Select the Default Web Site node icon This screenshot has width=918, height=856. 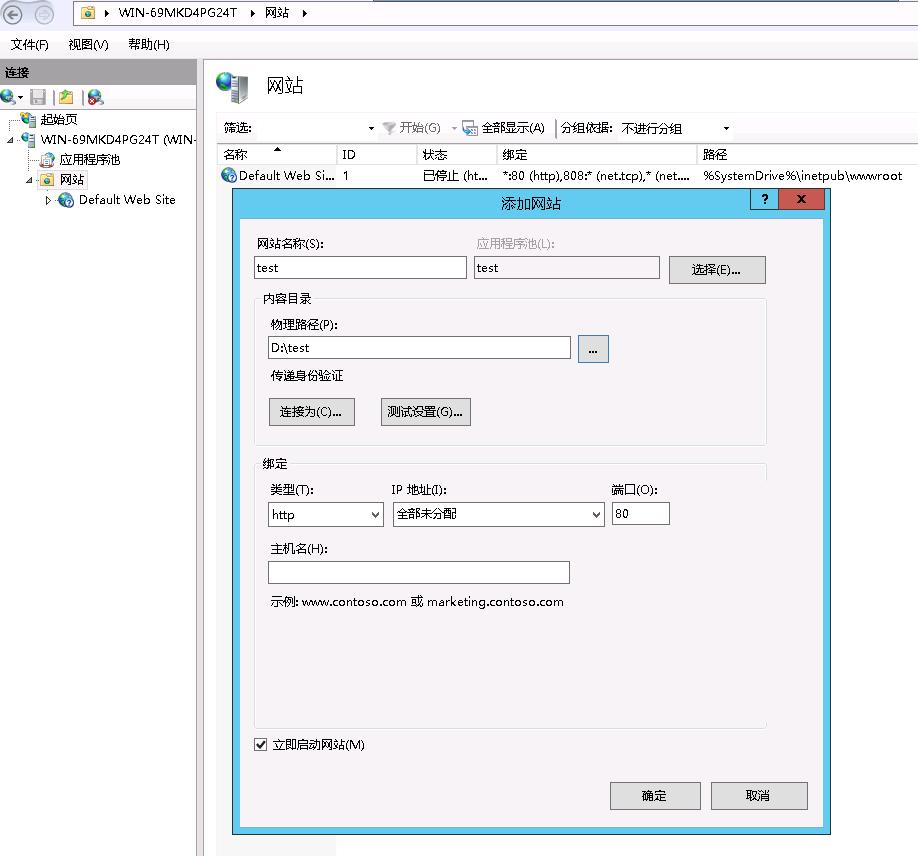tap(66, 200)
